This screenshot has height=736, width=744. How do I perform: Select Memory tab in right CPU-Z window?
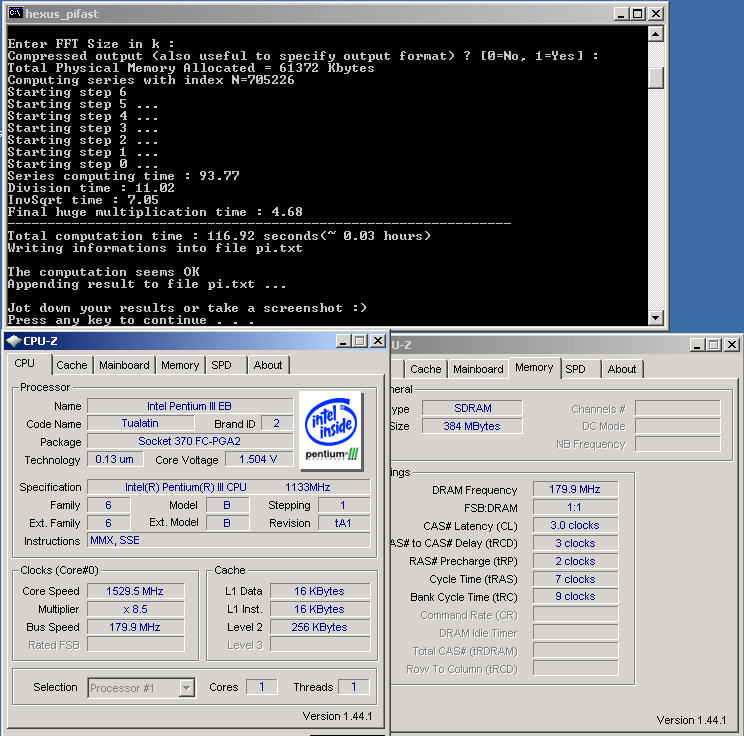(x=534, y=367)
